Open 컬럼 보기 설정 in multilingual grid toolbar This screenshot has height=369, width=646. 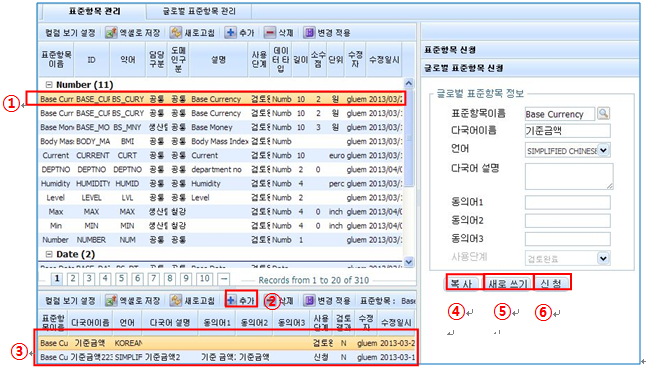pos(70,301)
